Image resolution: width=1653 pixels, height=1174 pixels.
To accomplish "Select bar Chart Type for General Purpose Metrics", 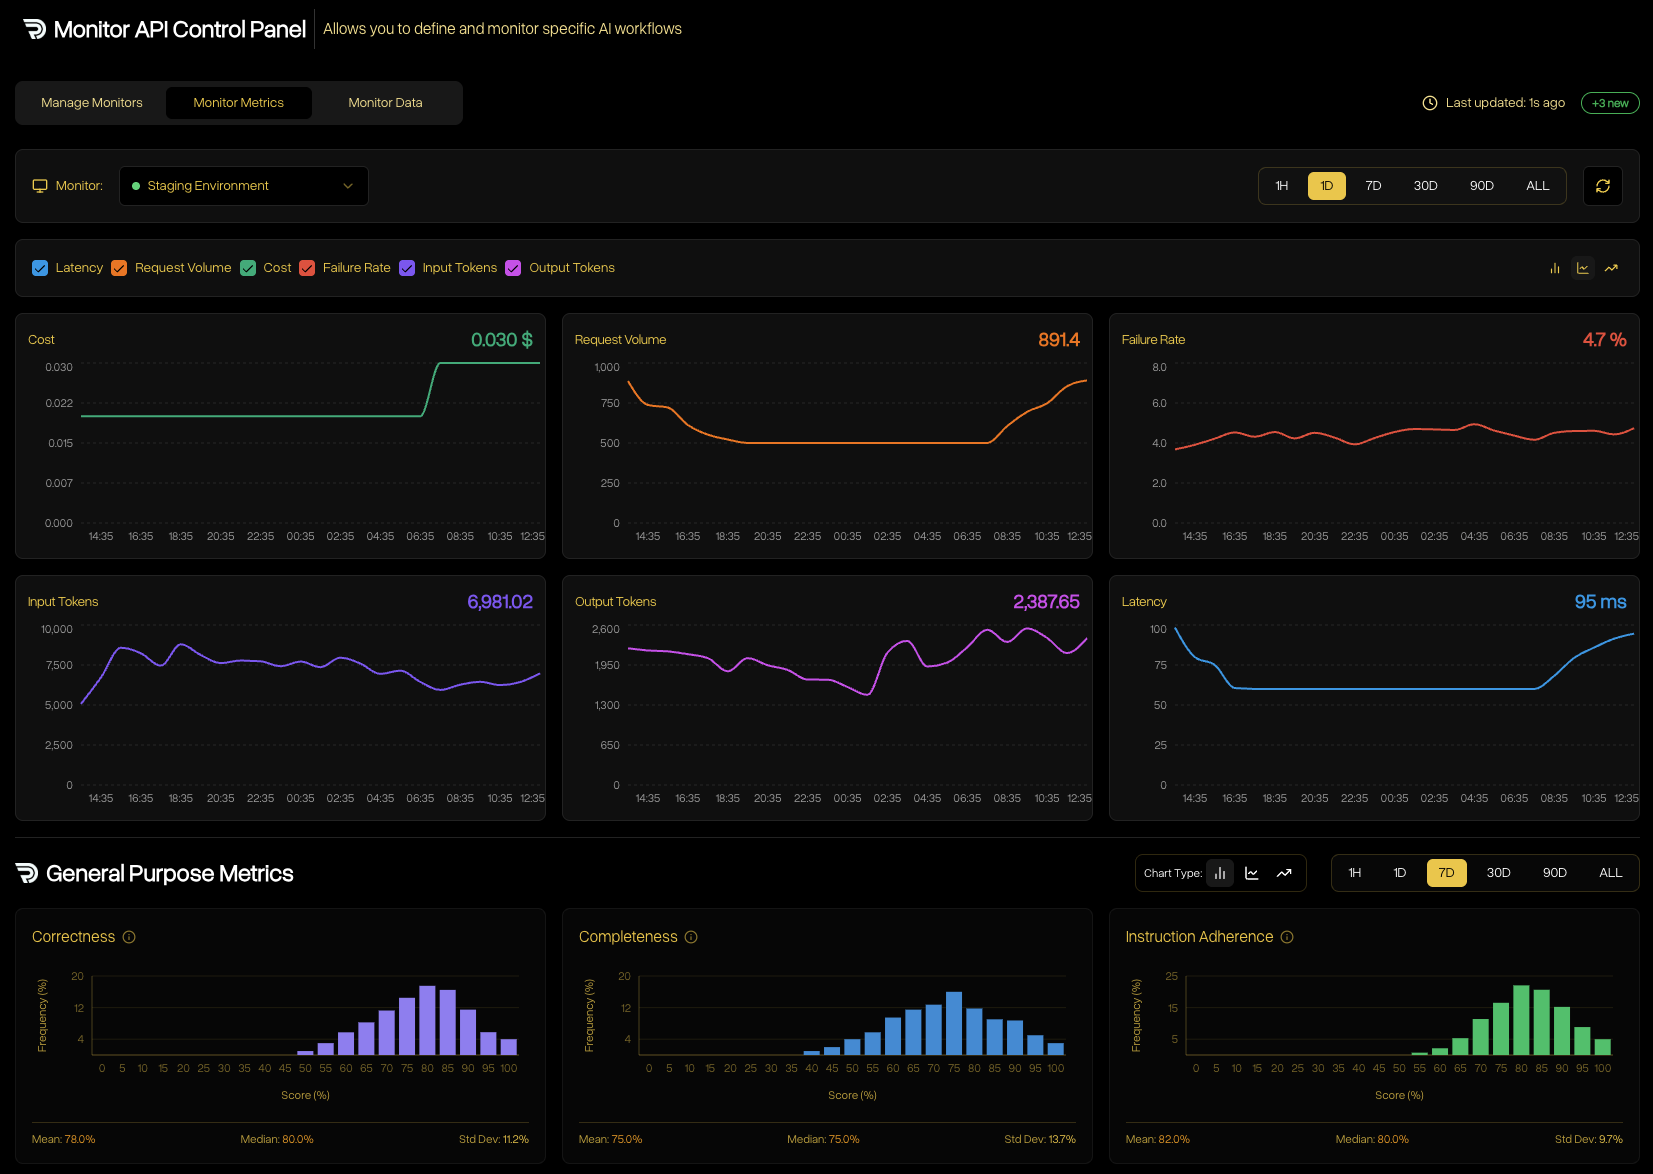I will click(x=1220, y=873).
